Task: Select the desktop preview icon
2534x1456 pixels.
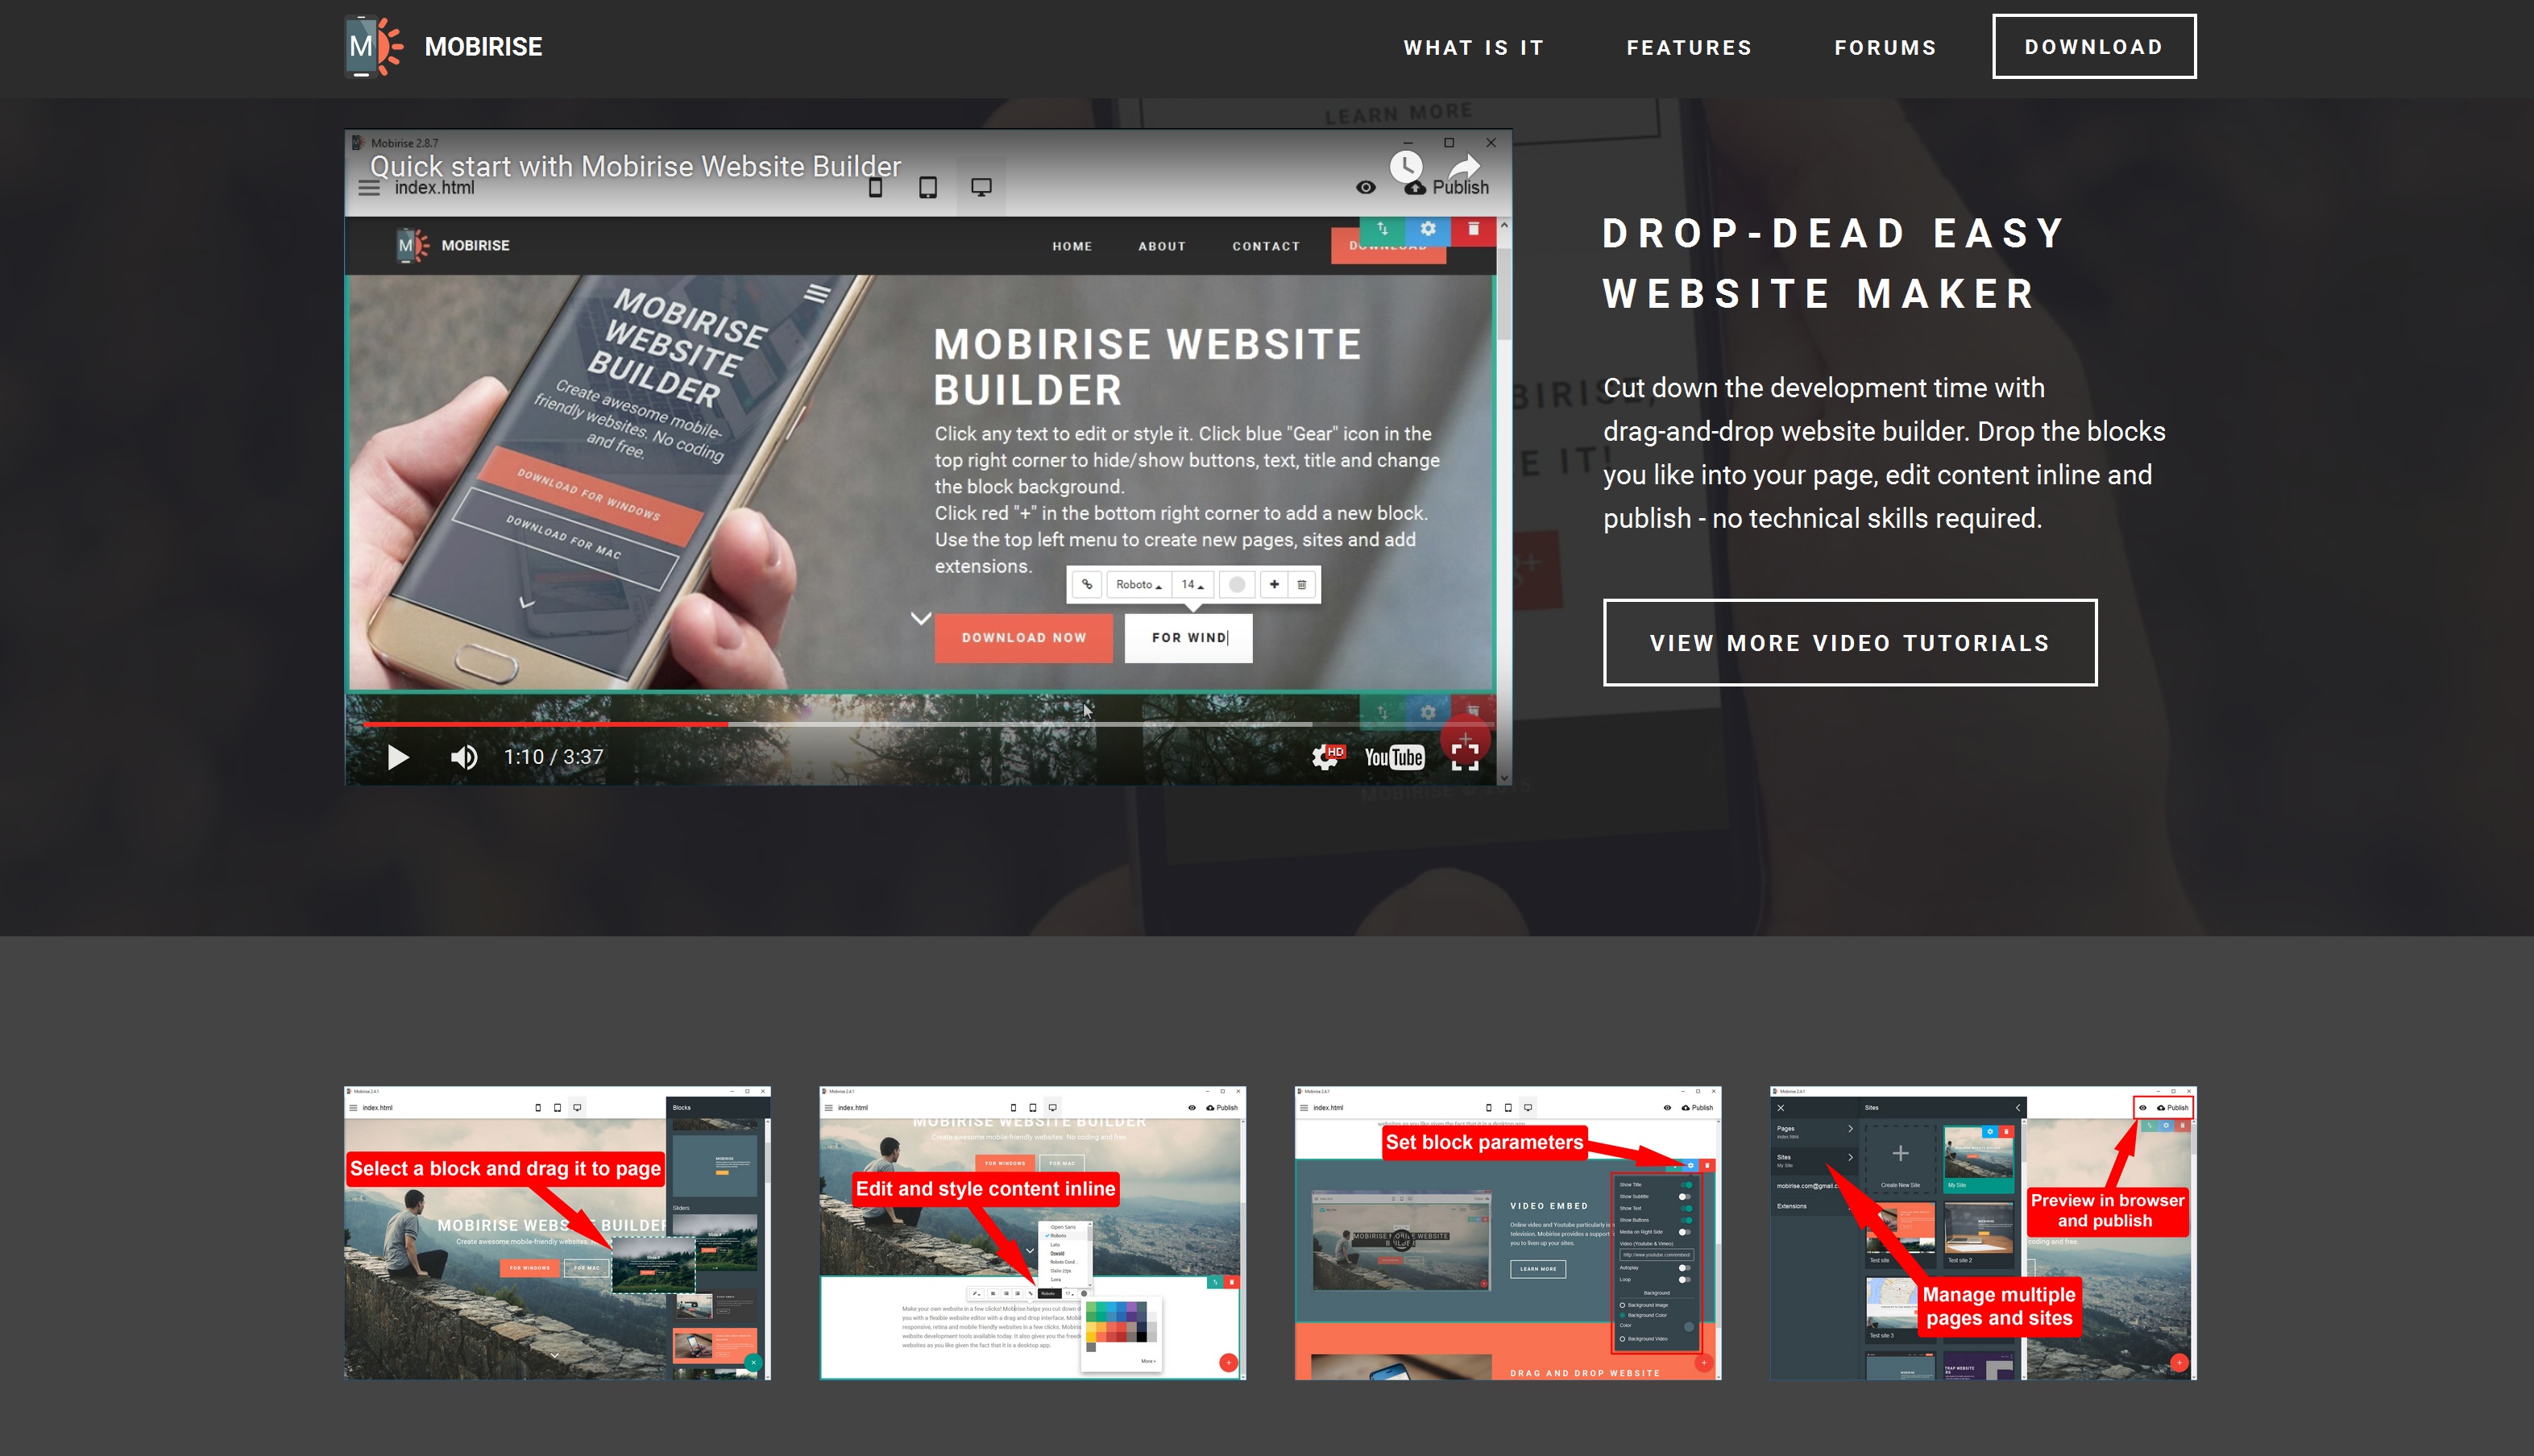Action: [x=981, y=189]
